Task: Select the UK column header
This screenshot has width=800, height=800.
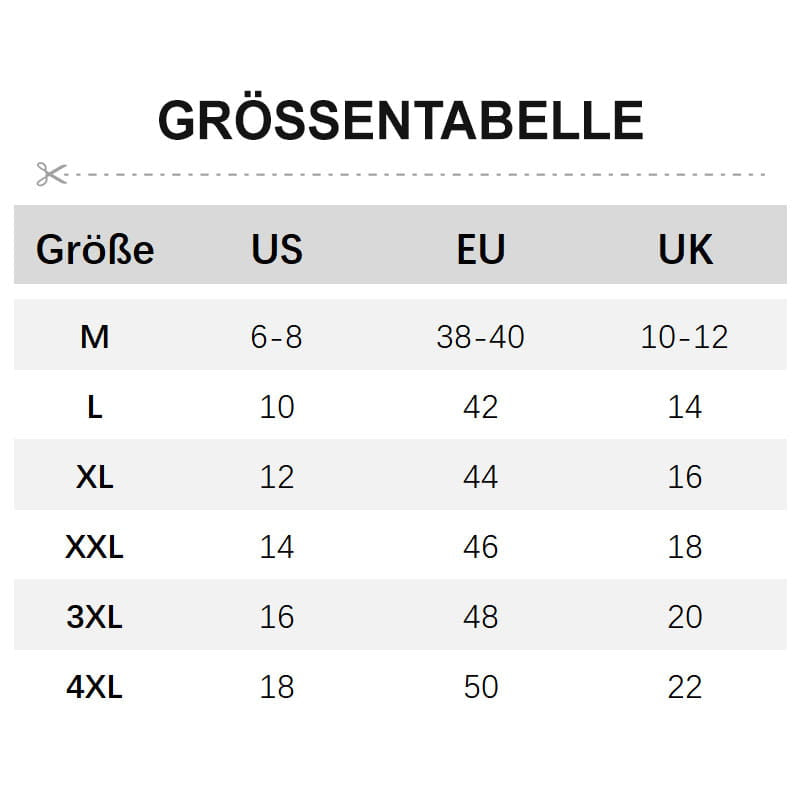Action: point(685,249)
